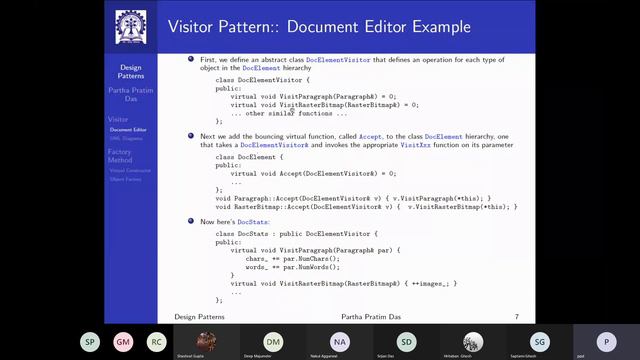
Task: Click the third bullet 'Now here's DocStats'
Action: coord(235,222)
